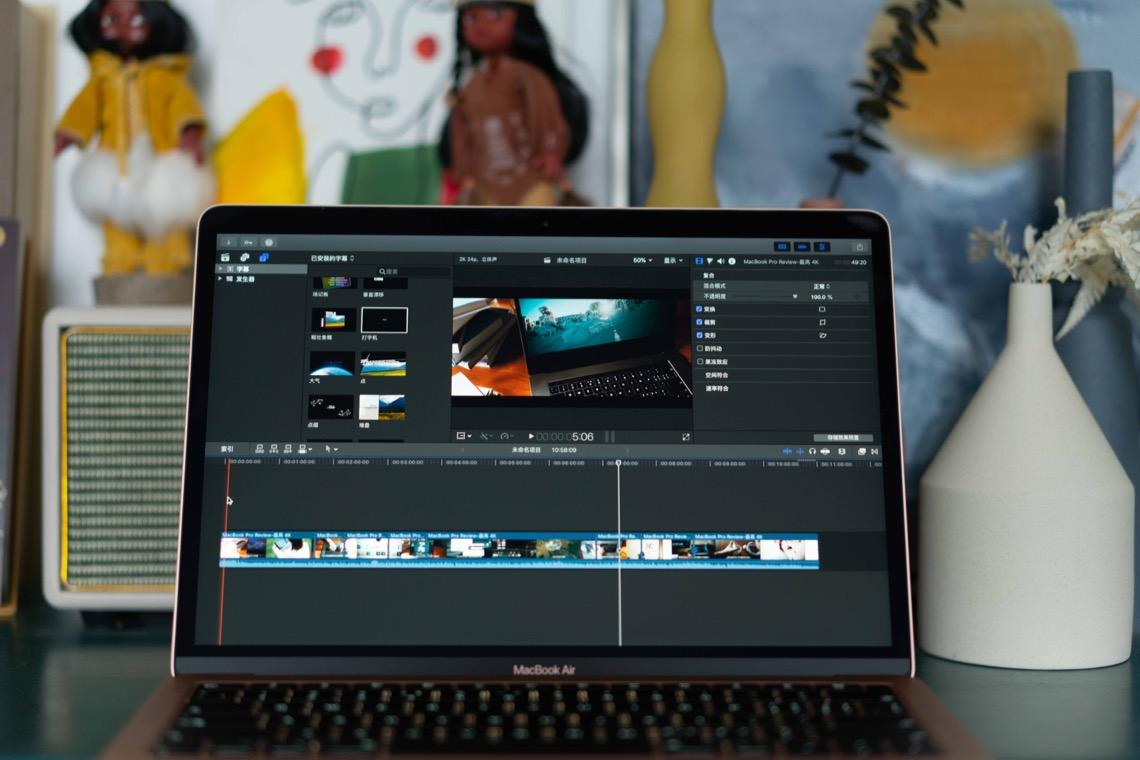Click the Crop on-screen control icon
The width and height of the screenshot is (1140, 760).
[822, 322]
